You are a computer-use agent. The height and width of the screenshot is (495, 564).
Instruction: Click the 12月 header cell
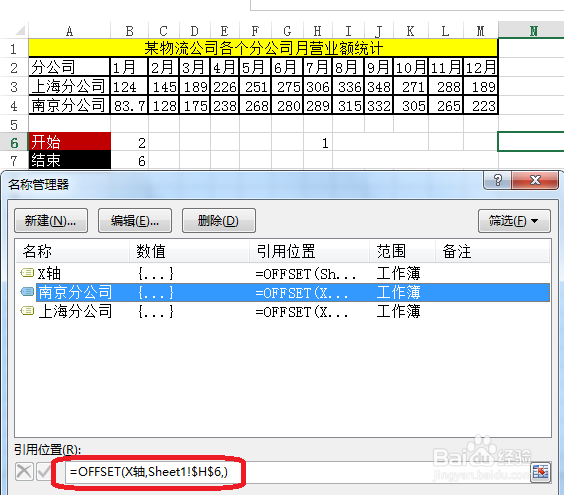[x=481, y=67]
